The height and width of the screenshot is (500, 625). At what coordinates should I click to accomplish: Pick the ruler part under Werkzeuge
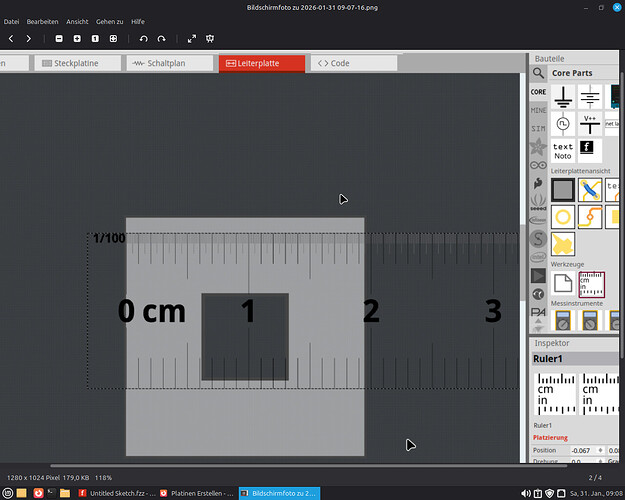591,283
